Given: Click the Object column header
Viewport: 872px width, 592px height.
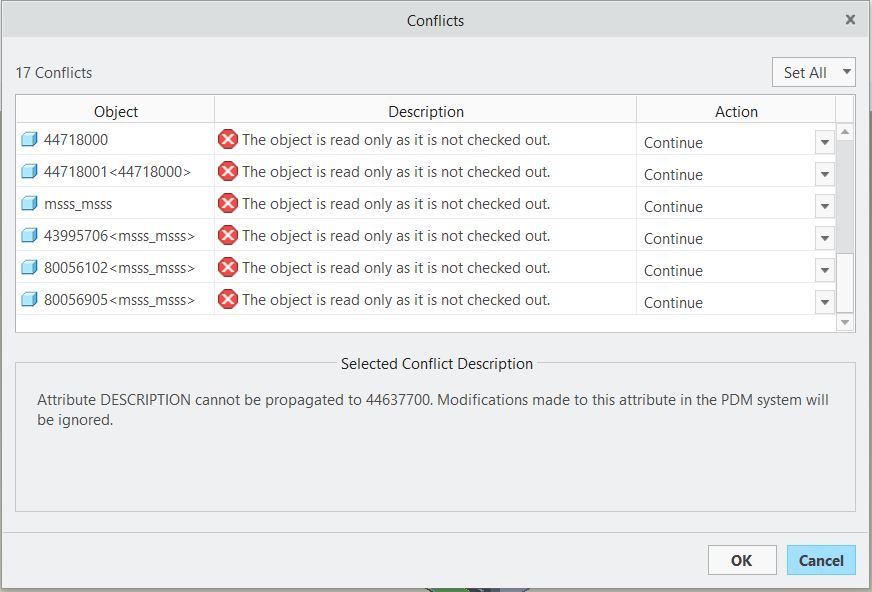Looking at the screenshot, I should pos(116,111).
